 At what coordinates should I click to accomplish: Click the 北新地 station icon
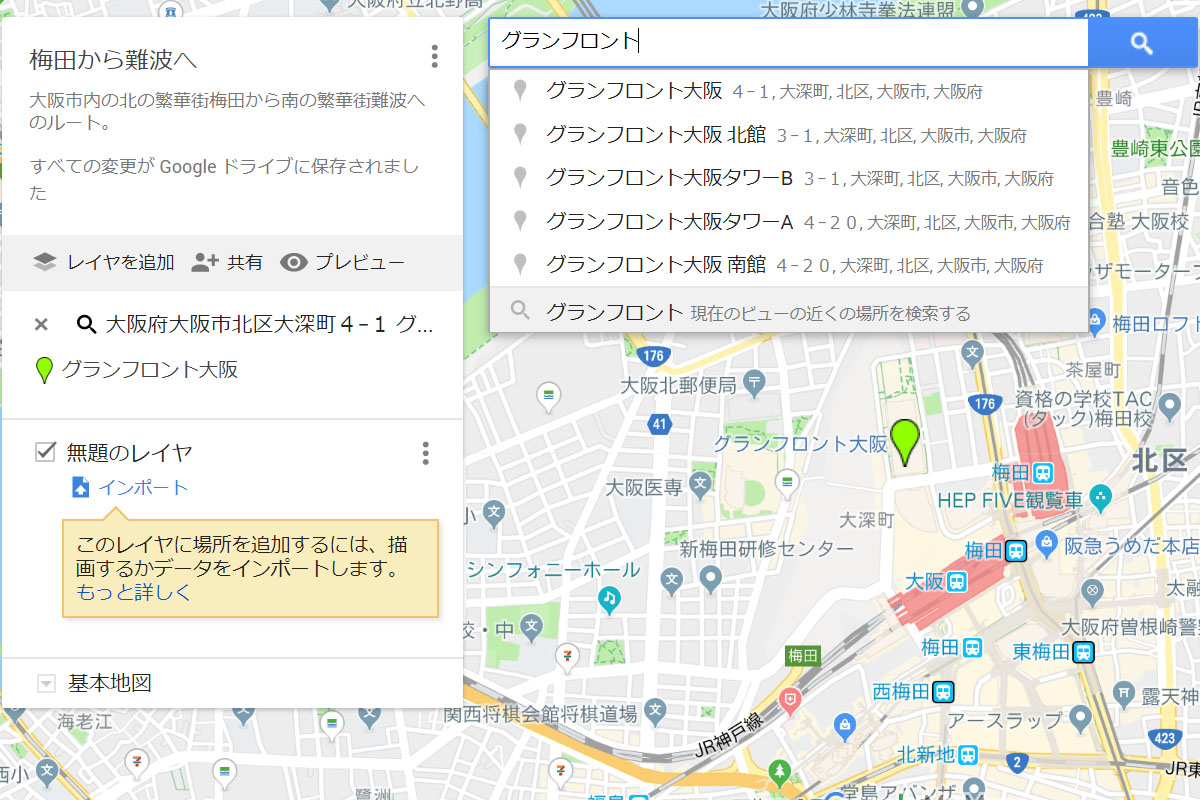click(x=969, y=755)
